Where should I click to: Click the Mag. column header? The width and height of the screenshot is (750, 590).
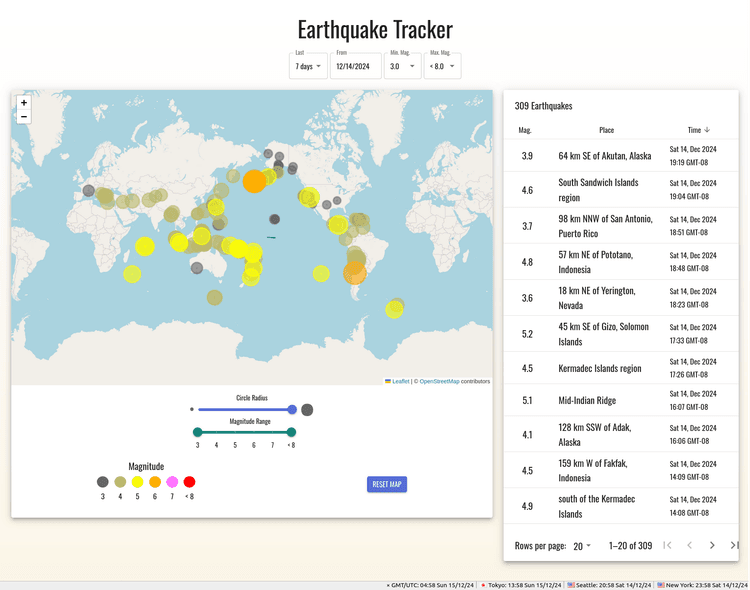525,130
